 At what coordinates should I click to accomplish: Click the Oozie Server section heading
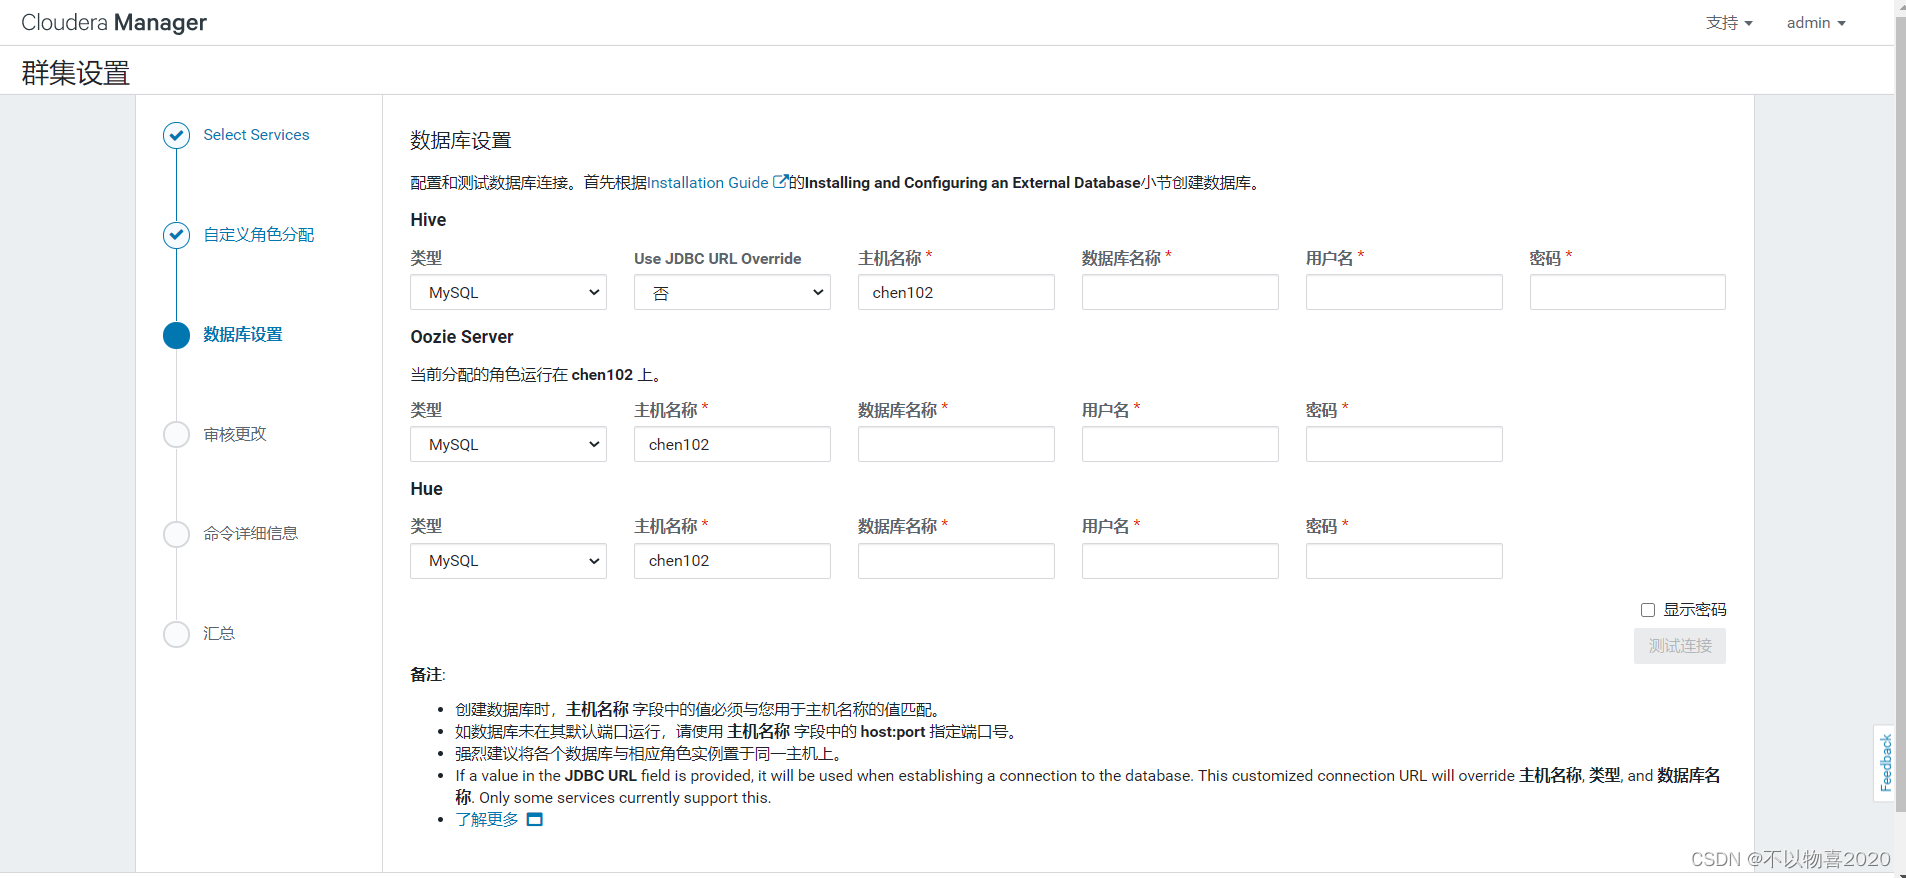pyautogui.click(x=462, y=337)
